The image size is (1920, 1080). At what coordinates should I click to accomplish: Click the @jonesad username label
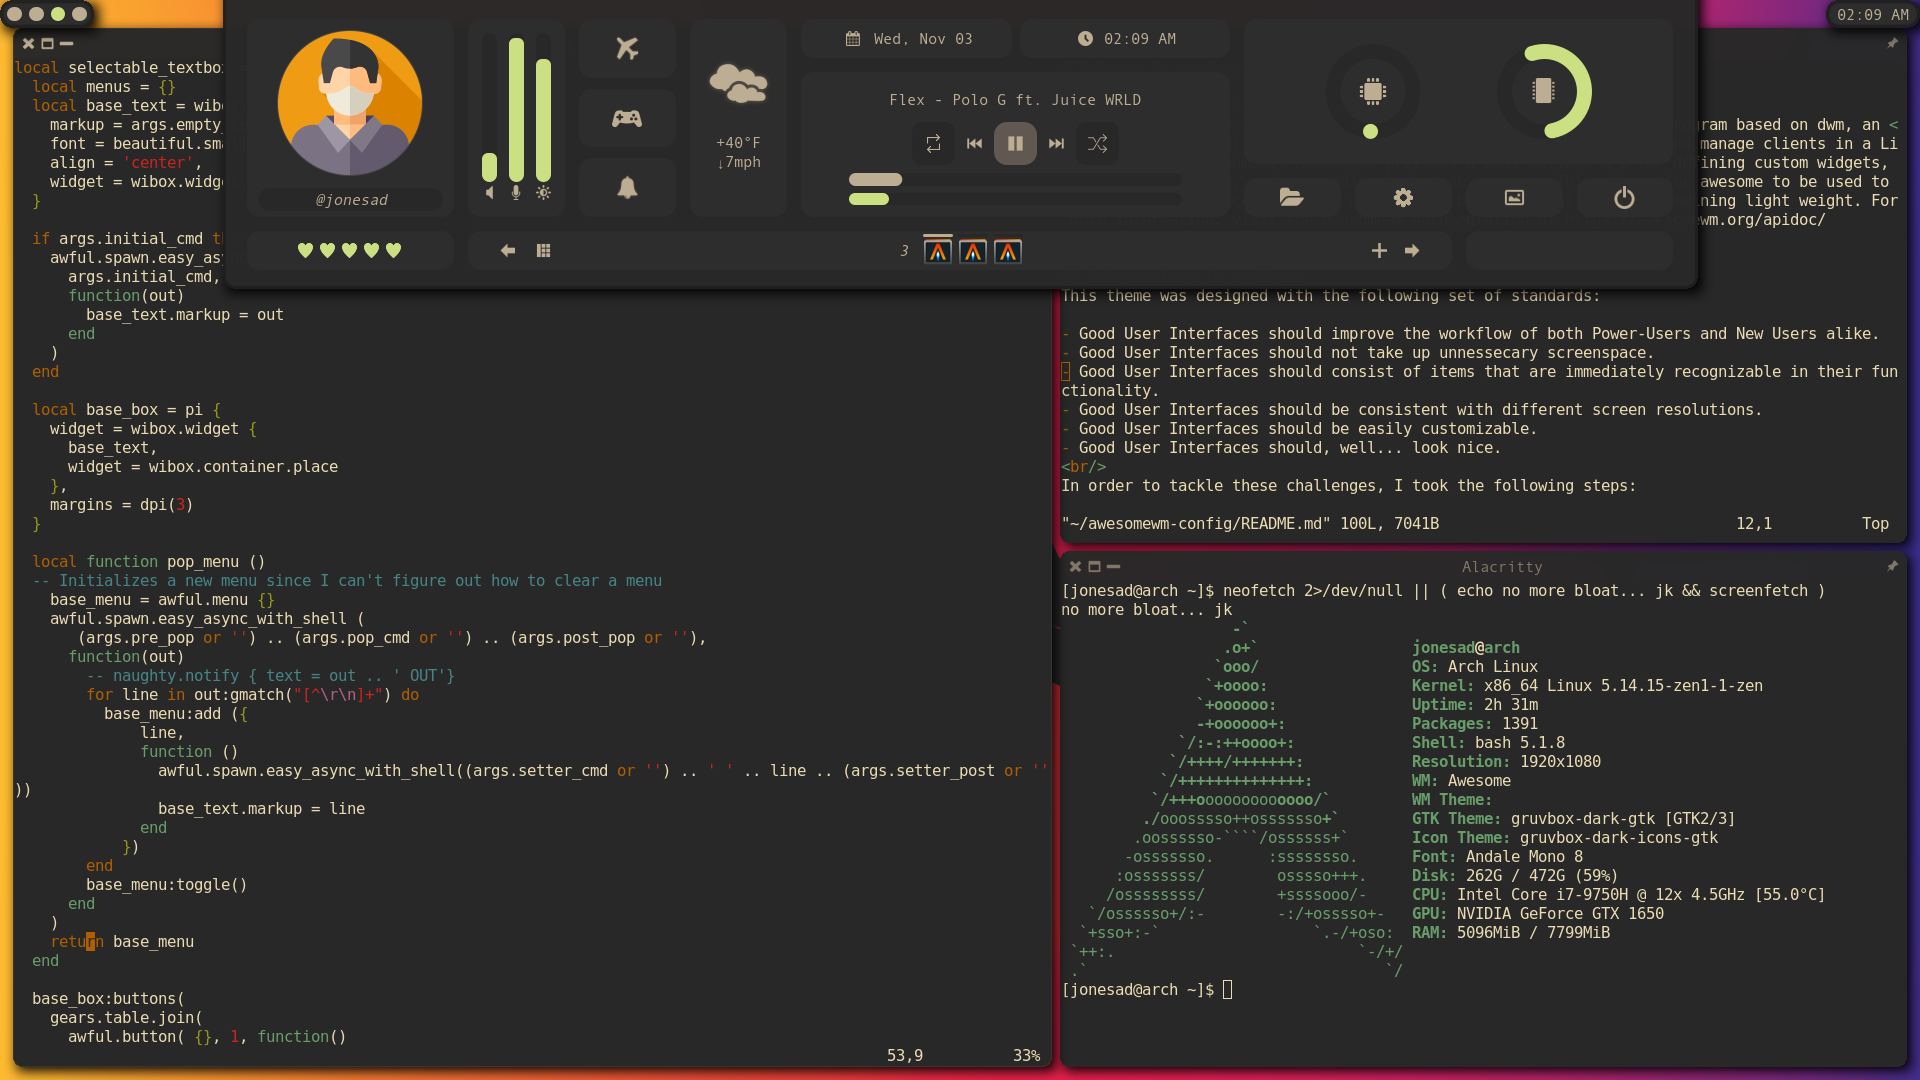pos(351,200)
